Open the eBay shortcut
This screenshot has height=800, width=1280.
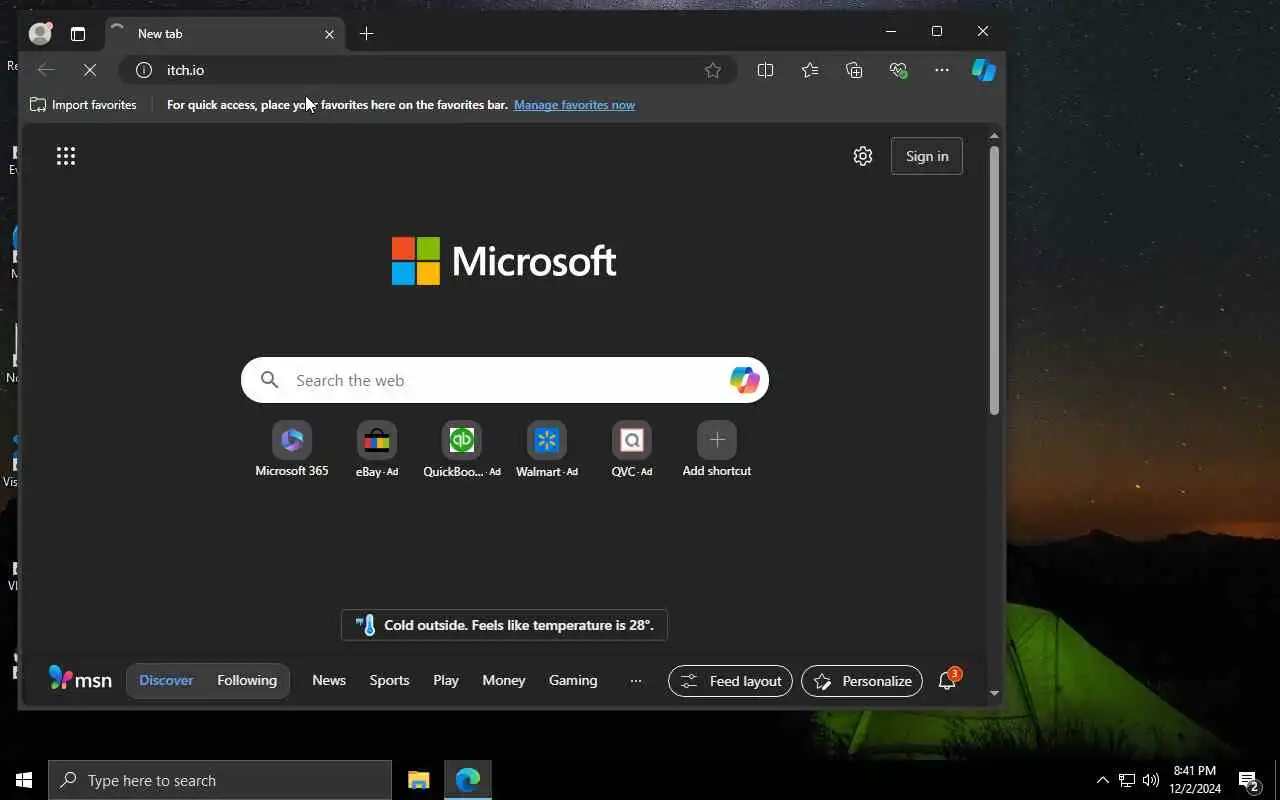tap(377, 449)
